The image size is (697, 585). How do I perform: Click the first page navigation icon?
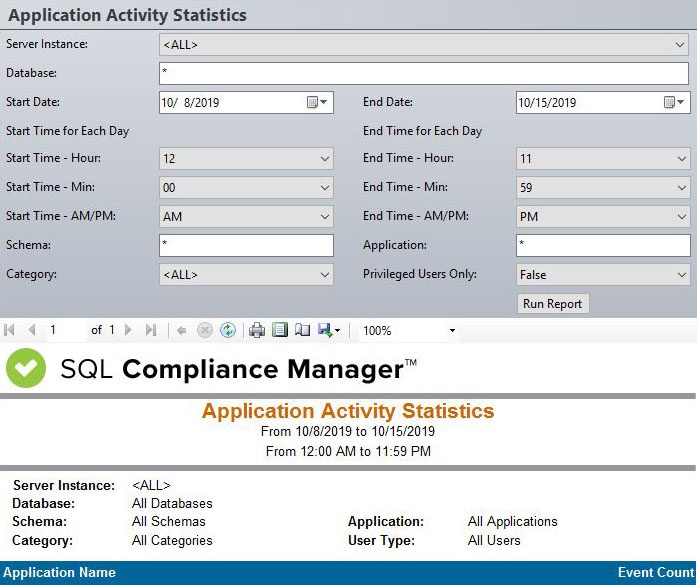coord(10,330)
